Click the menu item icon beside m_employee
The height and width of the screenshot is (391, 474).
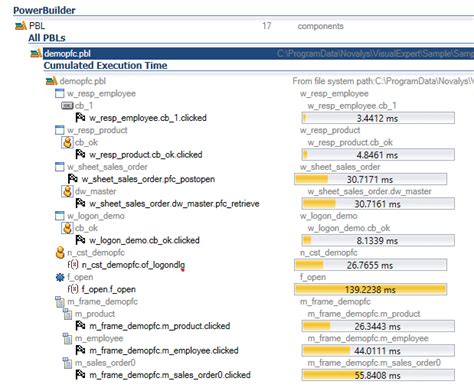point(68,338)
